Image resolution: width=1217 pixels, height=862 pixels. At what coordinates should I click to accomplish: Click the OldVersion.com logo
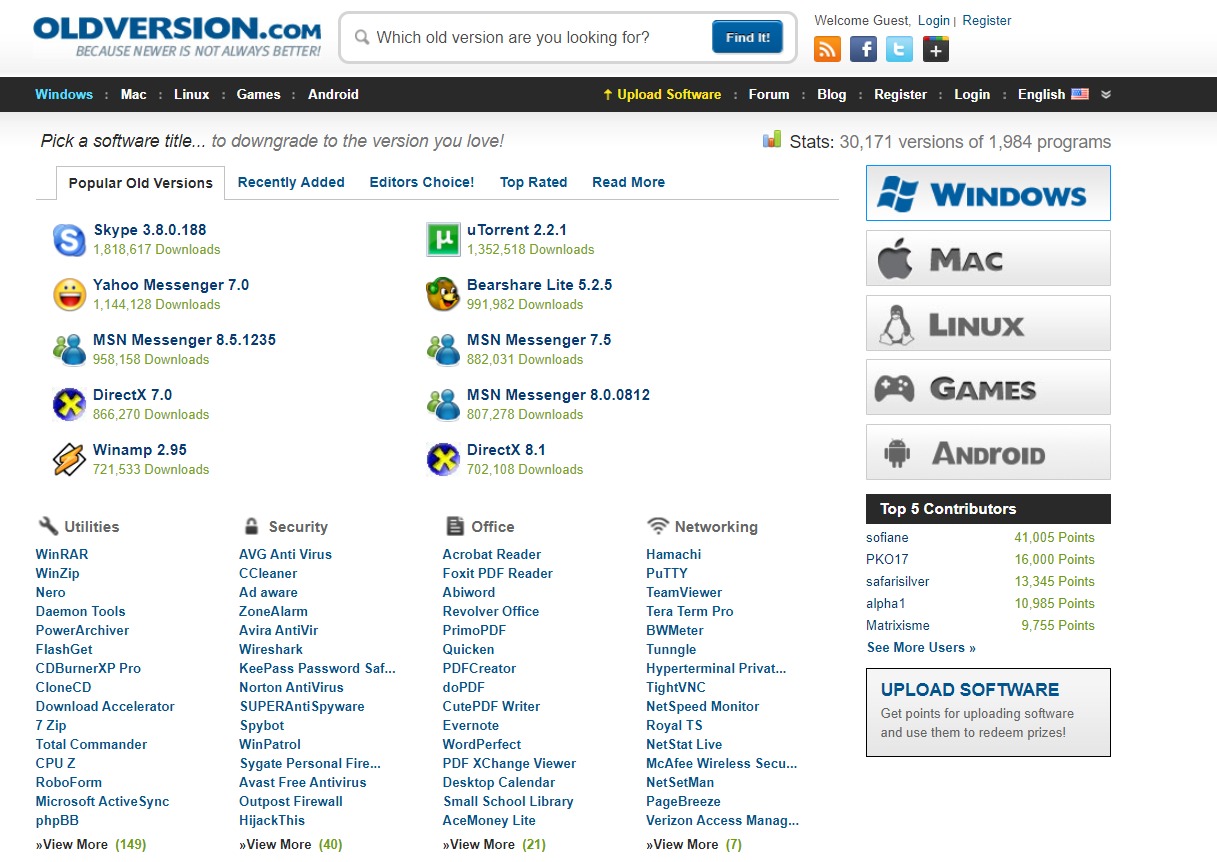177,37
